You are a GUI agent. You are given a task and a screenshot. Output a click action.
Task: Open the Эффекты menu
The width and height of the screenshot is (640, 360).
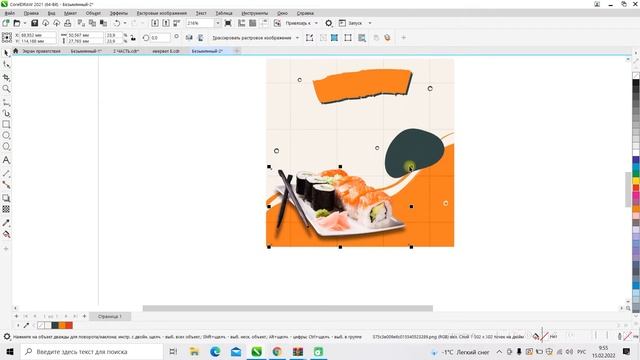click(x=119, y=13)
